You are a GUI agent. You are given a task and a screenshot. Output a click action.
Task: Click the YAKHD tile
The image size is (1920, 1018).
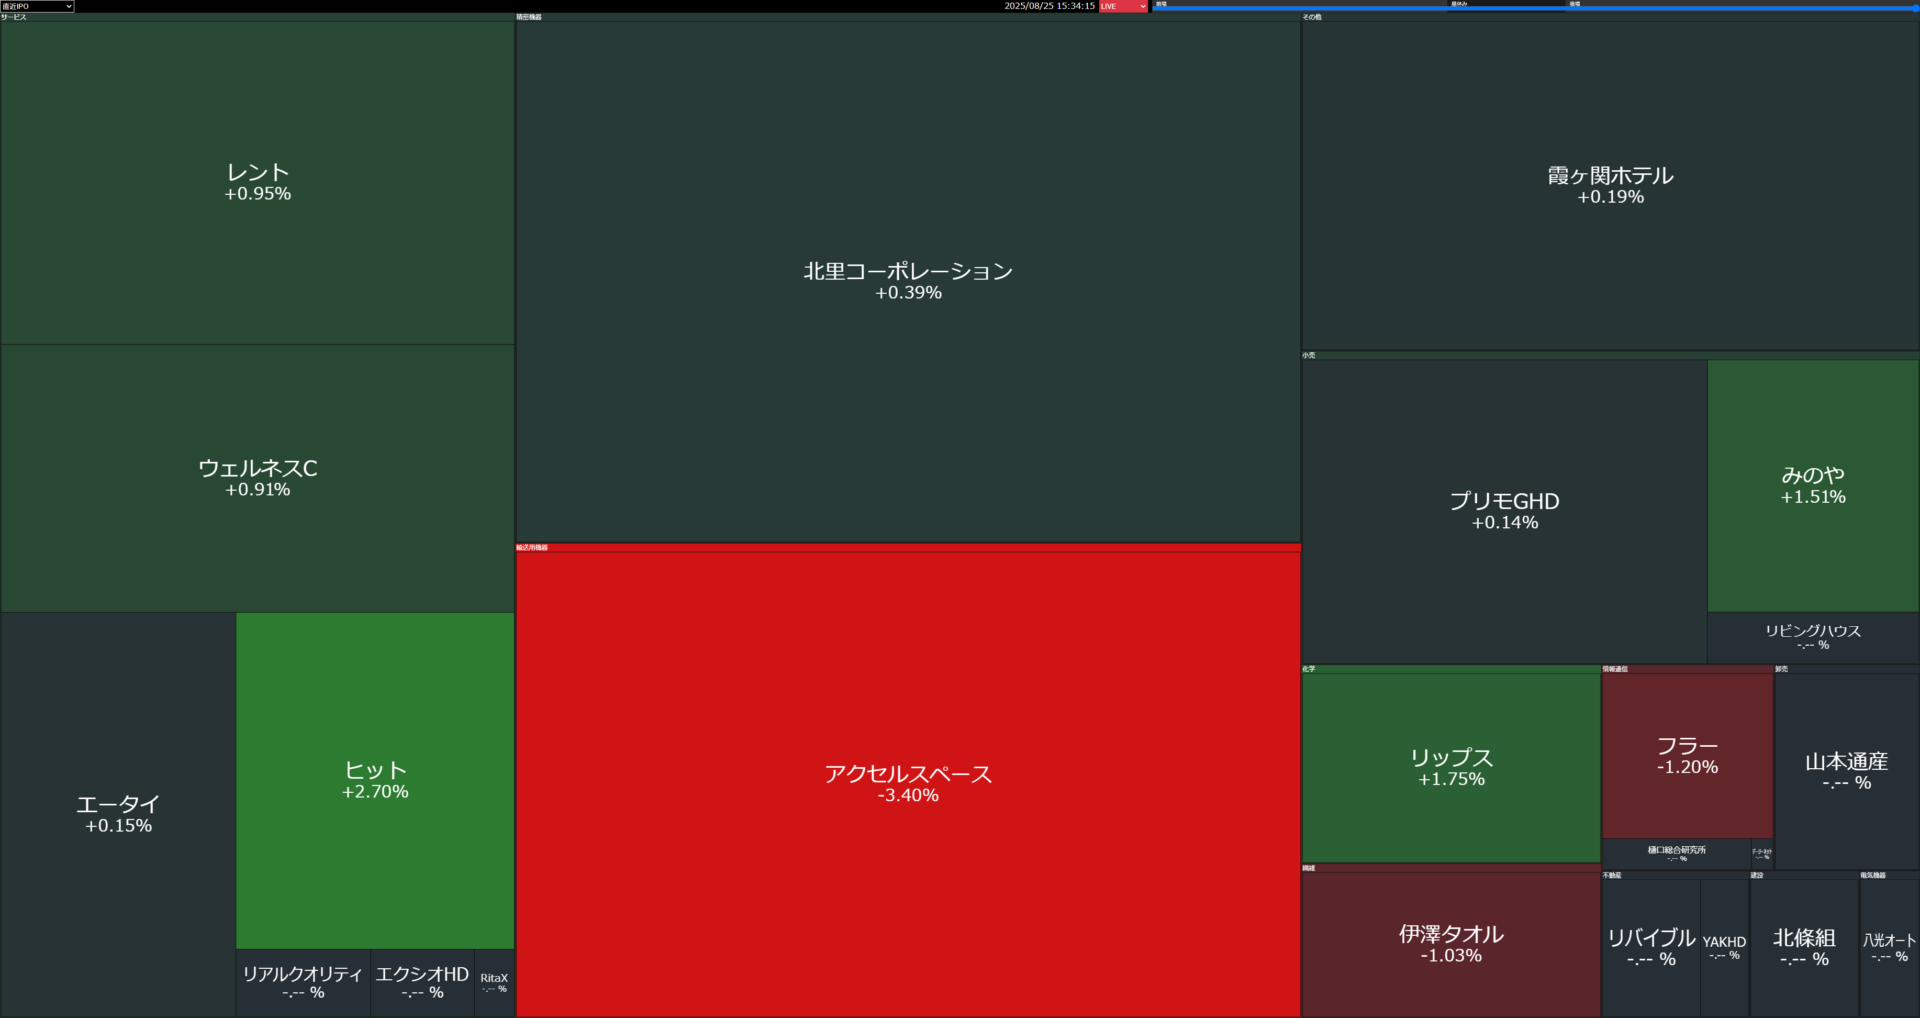click(x=1724, y=948)
